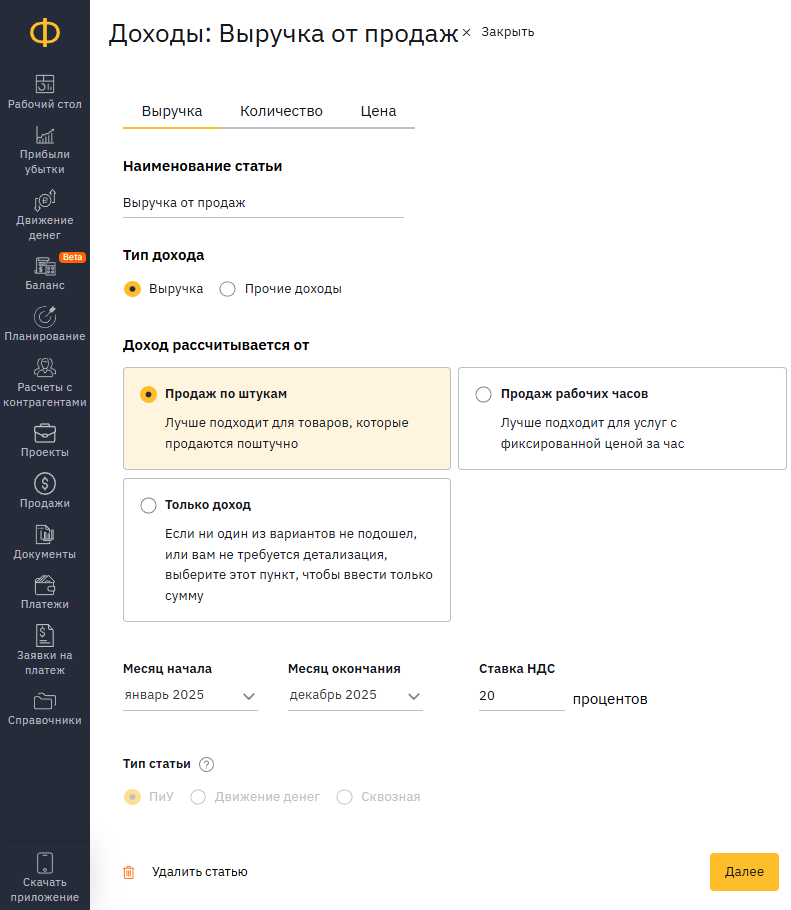Click the Удалить статью link
Image resolution: width=791 pixels, height=910 pixels.
(200, 872)
